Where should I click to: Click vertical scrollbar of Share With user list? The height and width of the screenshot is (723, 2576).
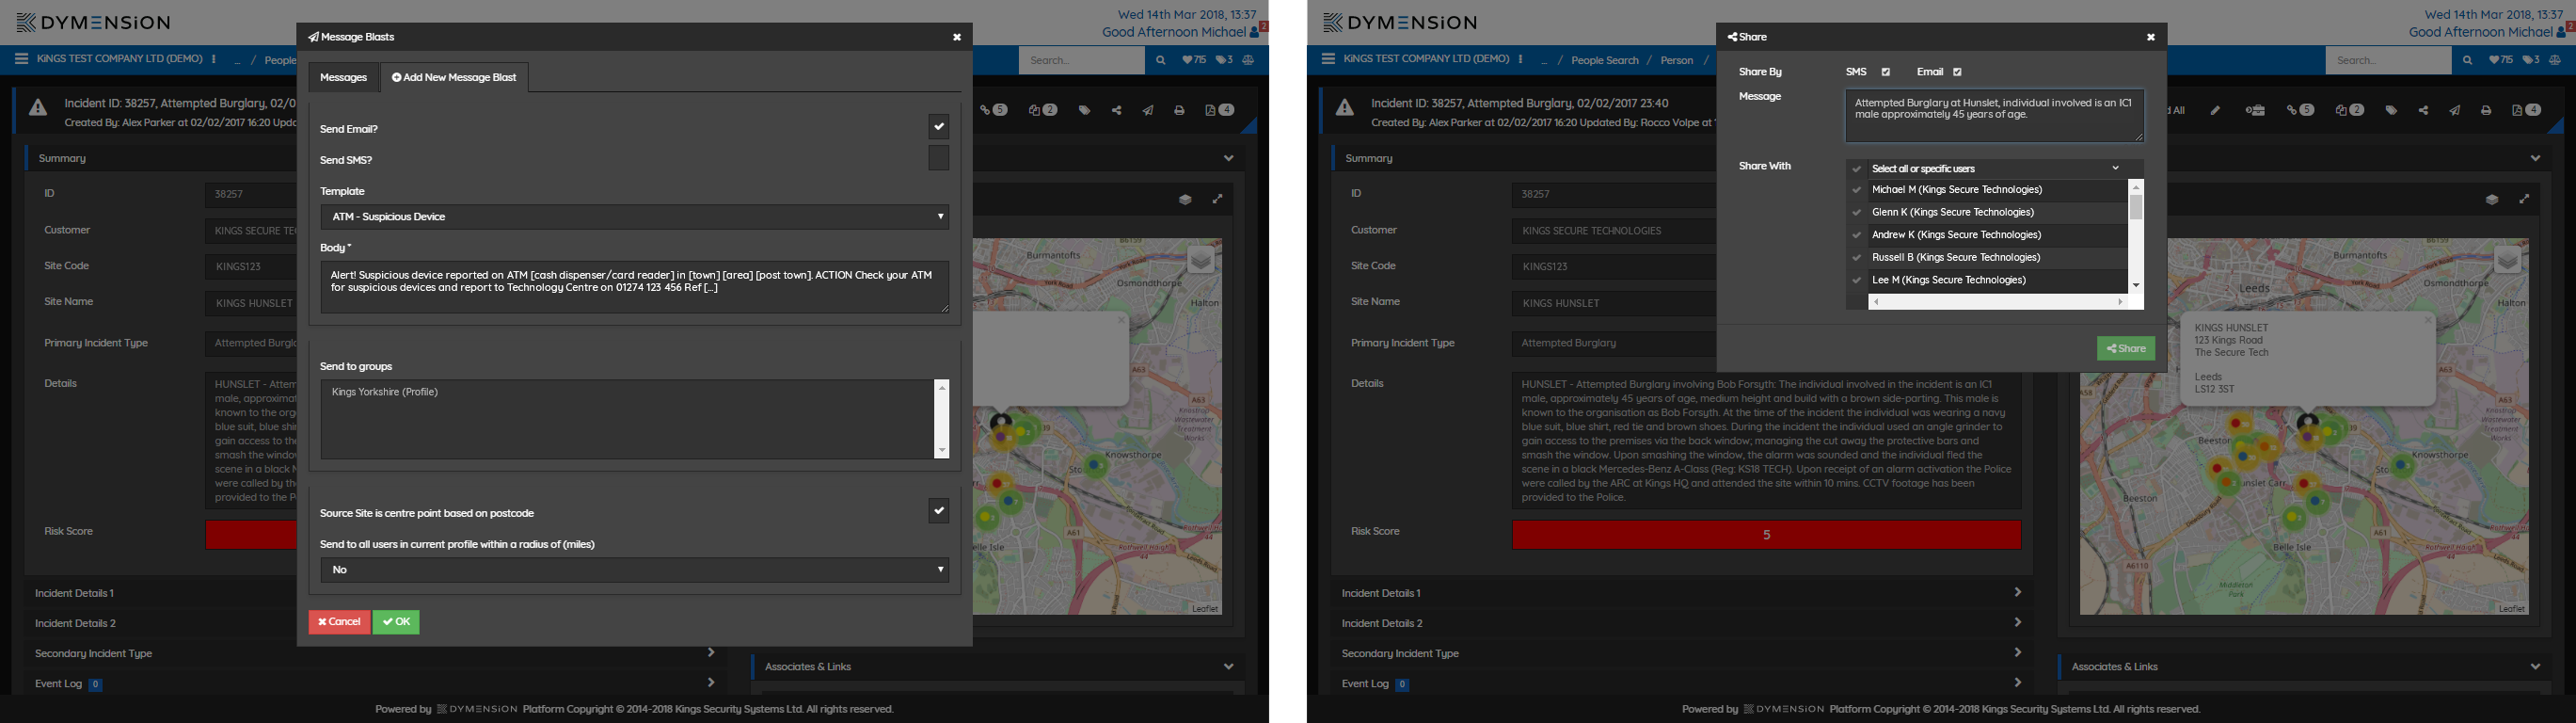point(2136,236)
